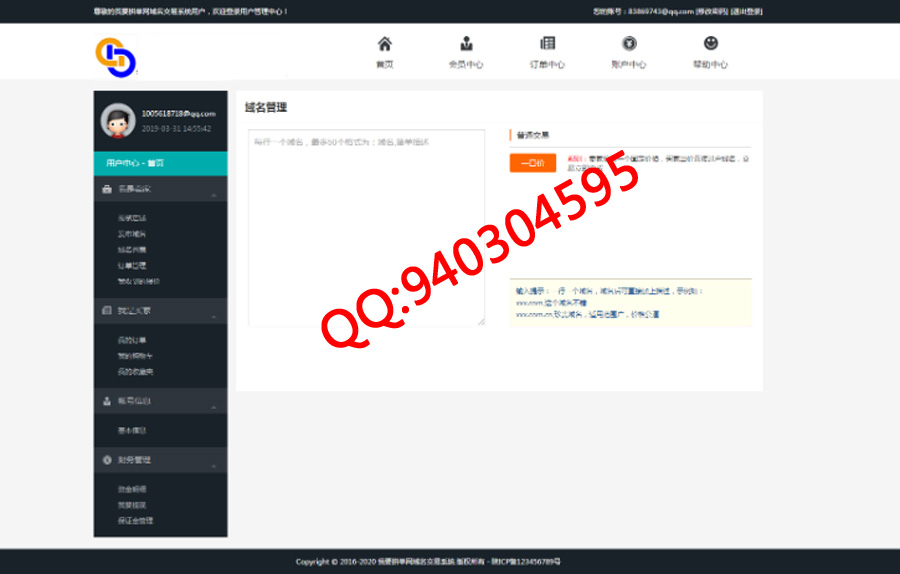Open 保证金管理 in the sidebar menu

135,521
